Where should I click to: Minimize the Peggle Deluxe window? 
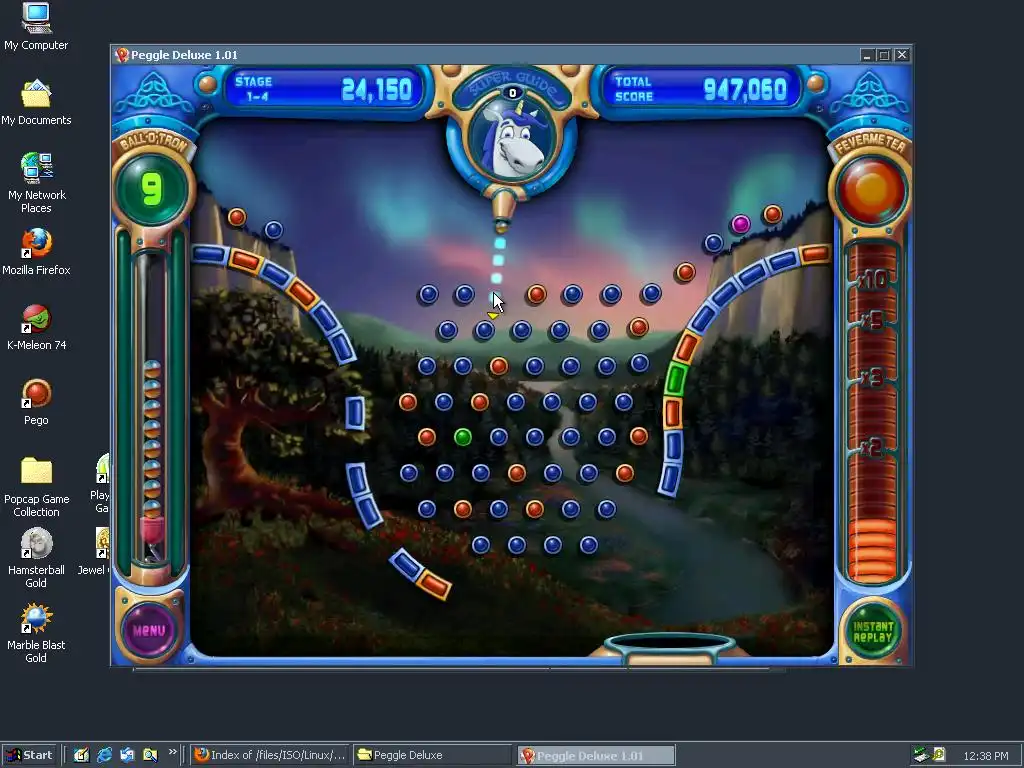pos(867,56)
